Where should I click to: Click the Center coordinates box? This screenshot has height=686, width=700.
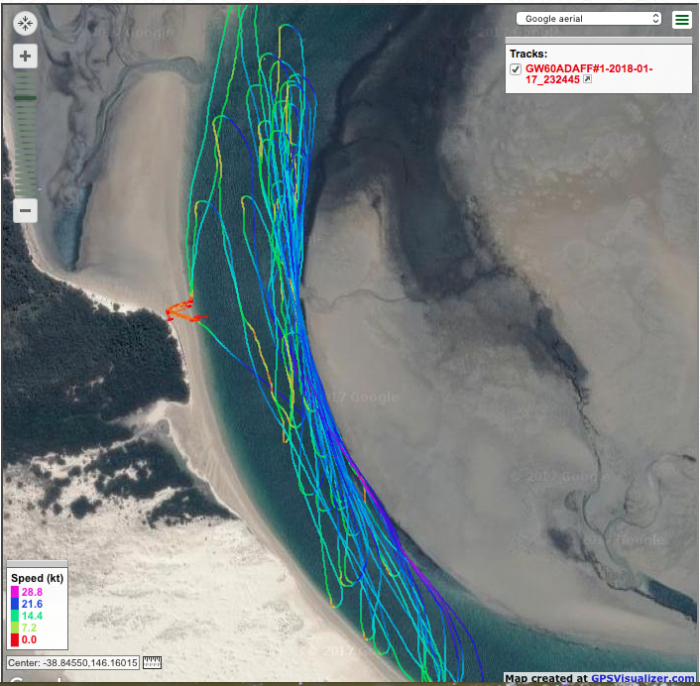[72, 662]
